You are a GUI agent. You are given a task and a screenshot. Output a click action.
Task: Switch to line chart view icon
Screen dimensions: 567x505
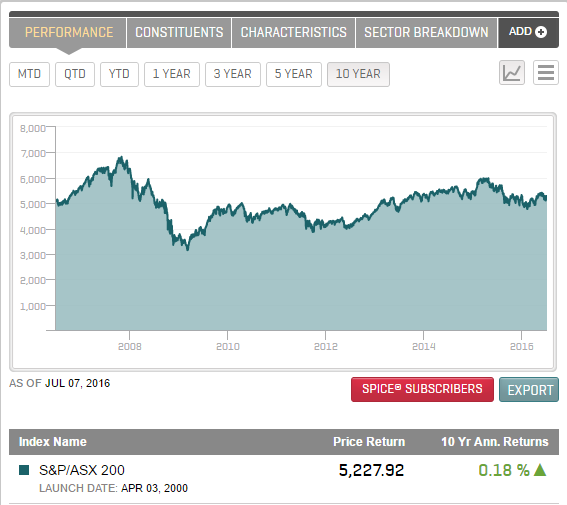tap(512, 73)
